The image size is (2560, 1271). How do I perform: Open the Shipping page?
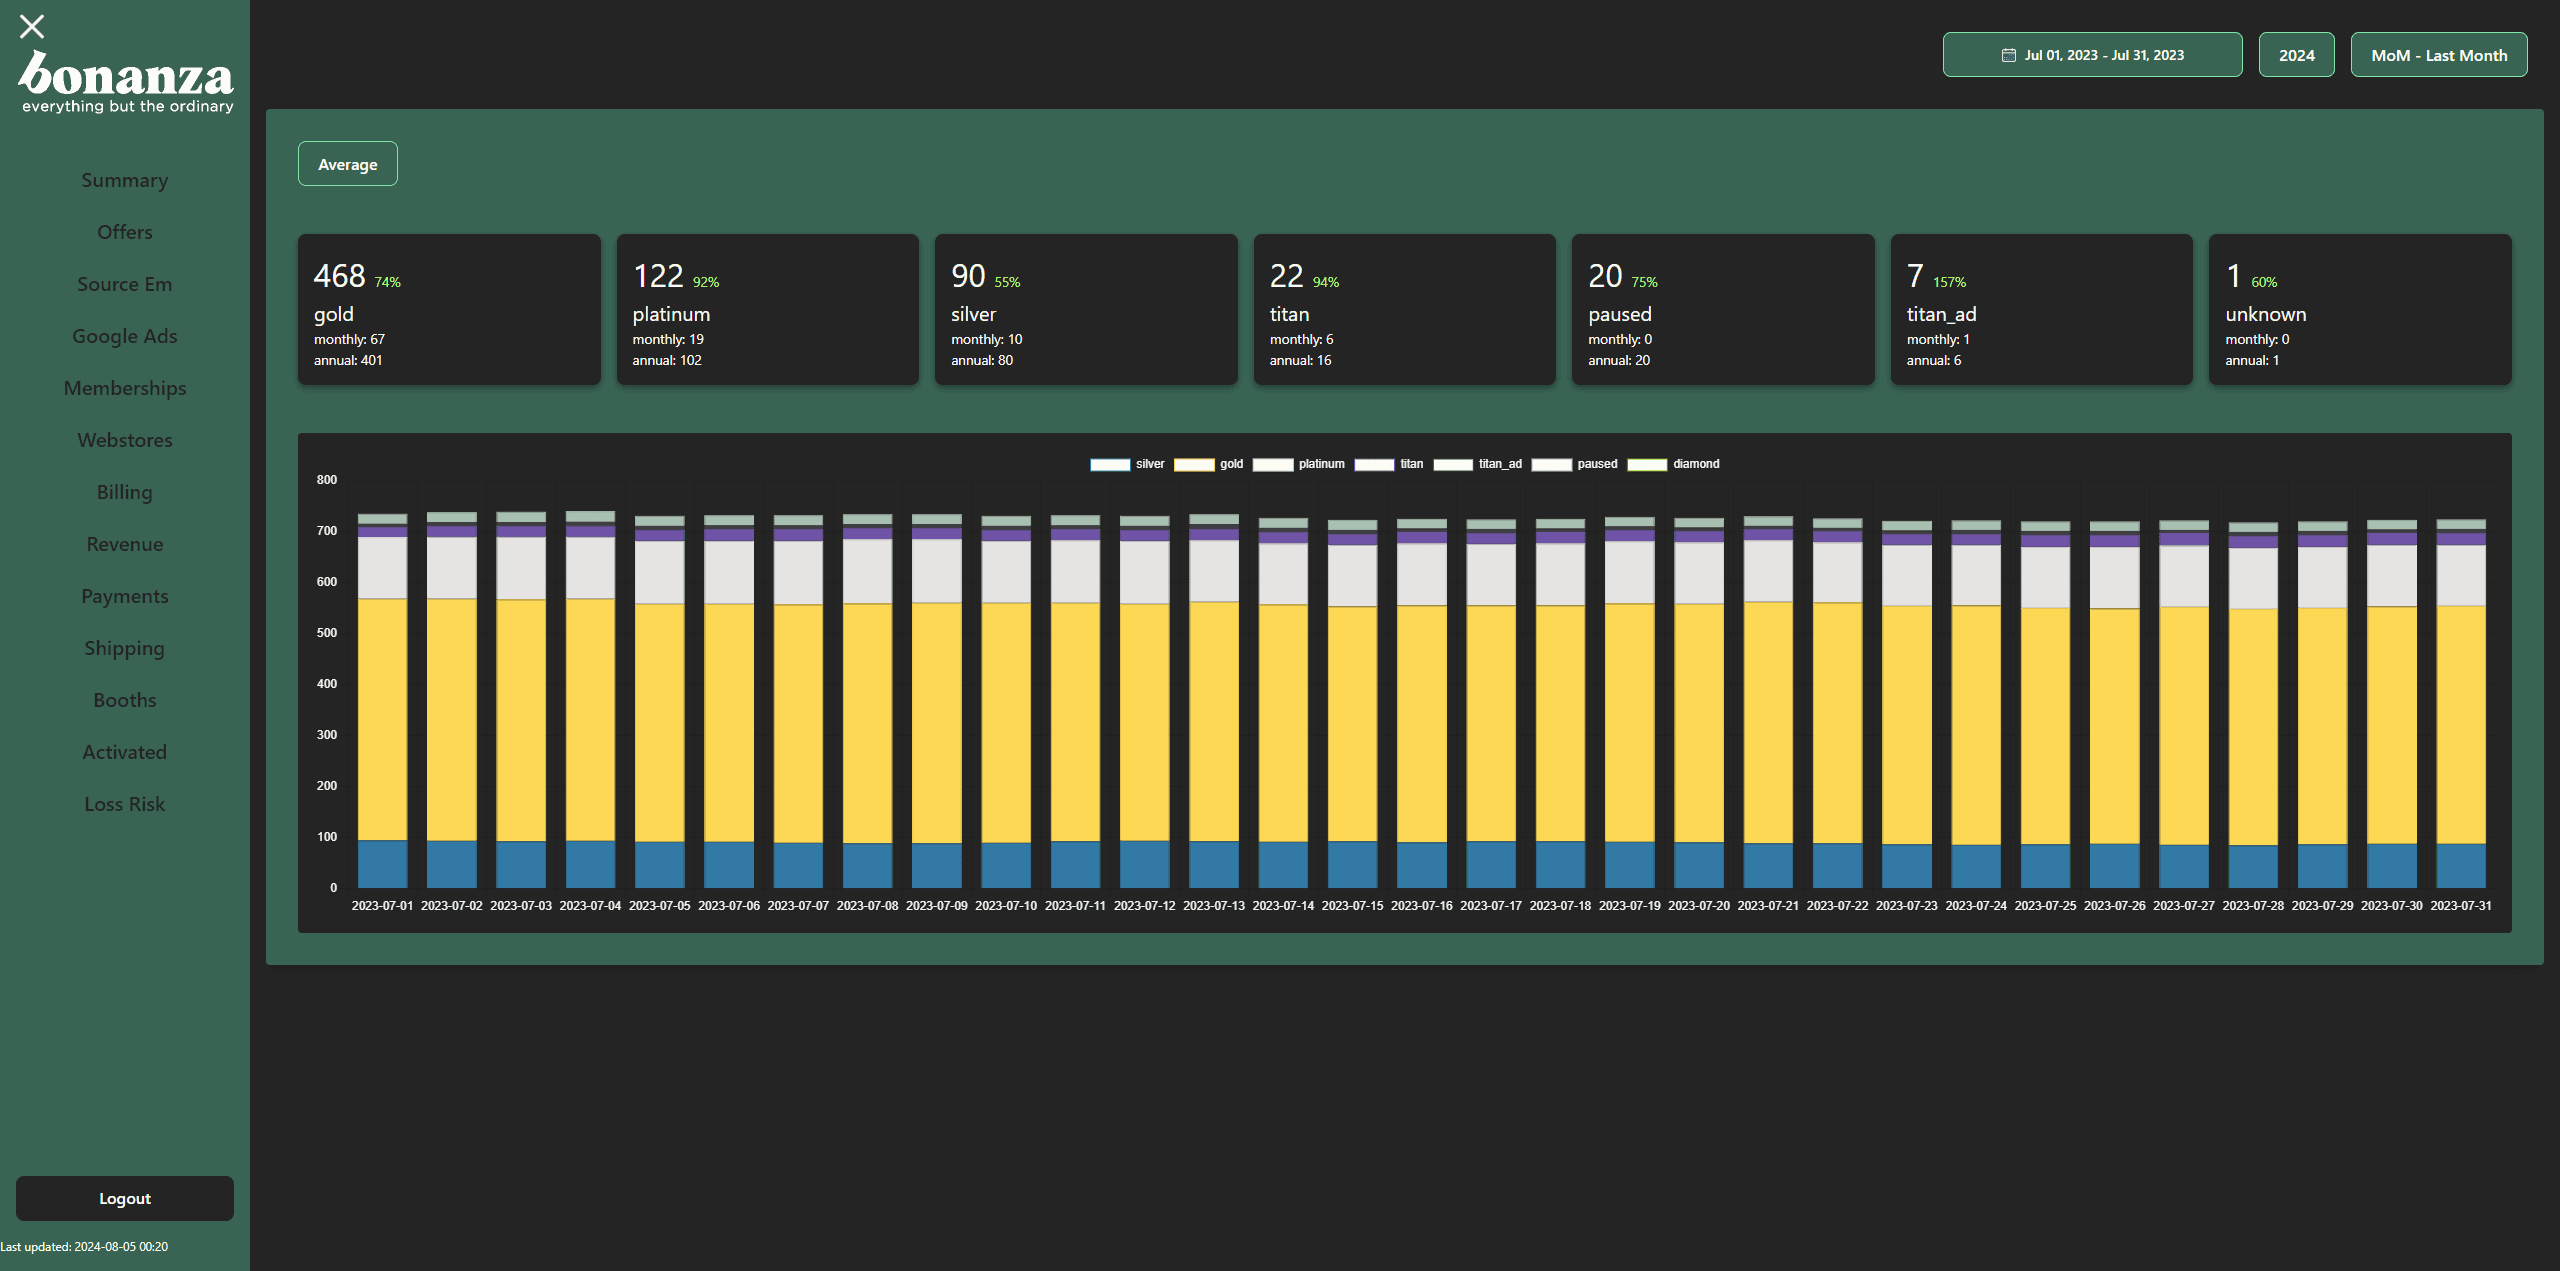(125, 648)
